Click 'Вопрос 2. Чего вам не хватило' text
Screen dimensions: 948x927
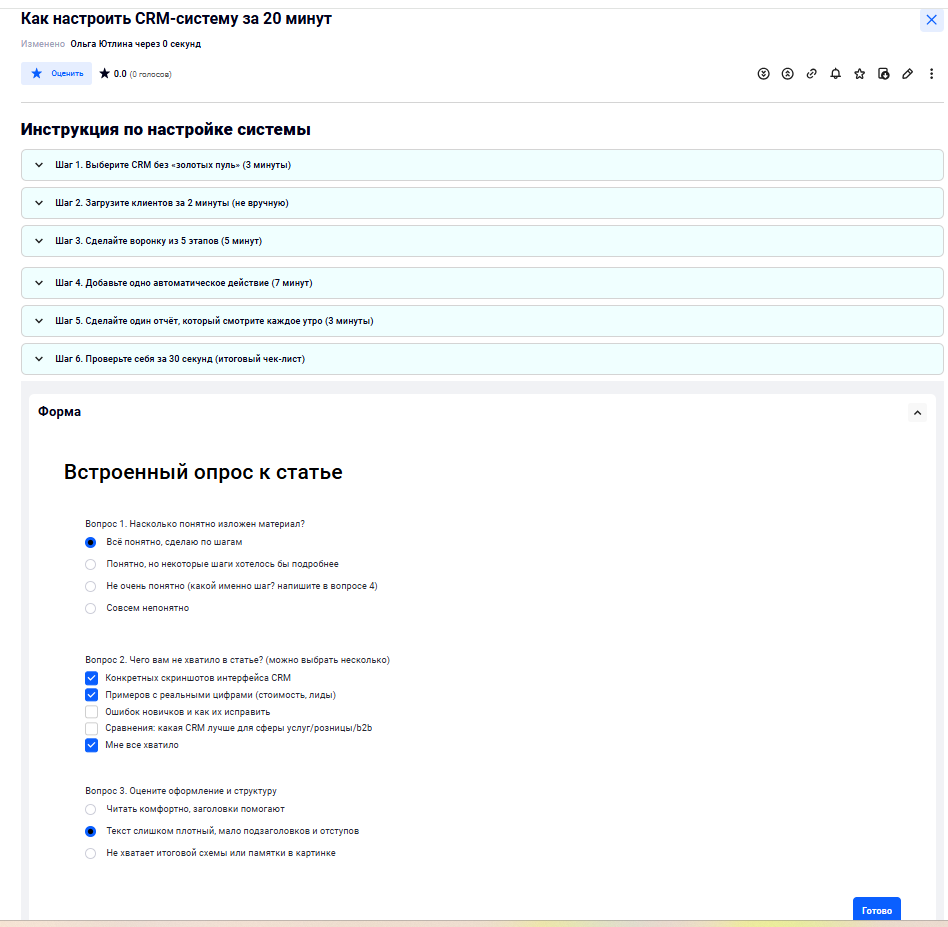[238, 660]
